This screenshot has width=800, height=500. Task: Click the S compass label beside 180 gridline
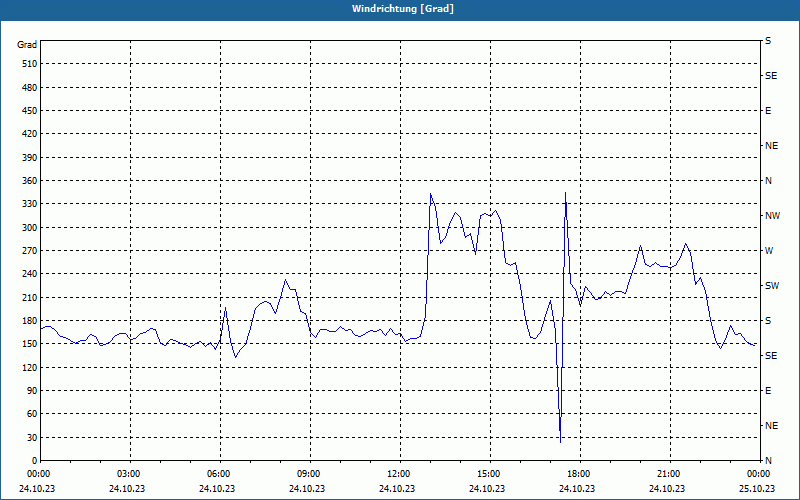pos(768,320)
